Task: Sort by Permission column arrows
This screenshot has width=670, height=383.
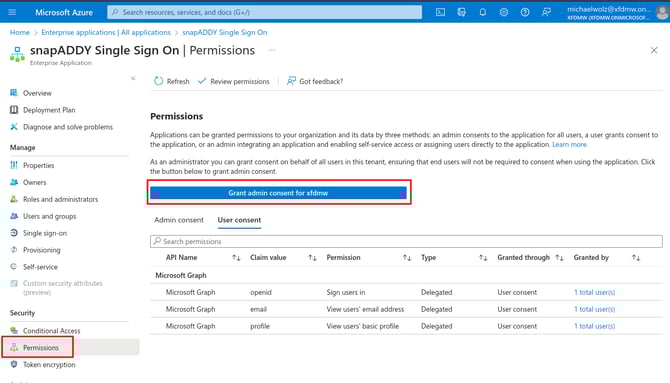Action: (x=407, y=258)
